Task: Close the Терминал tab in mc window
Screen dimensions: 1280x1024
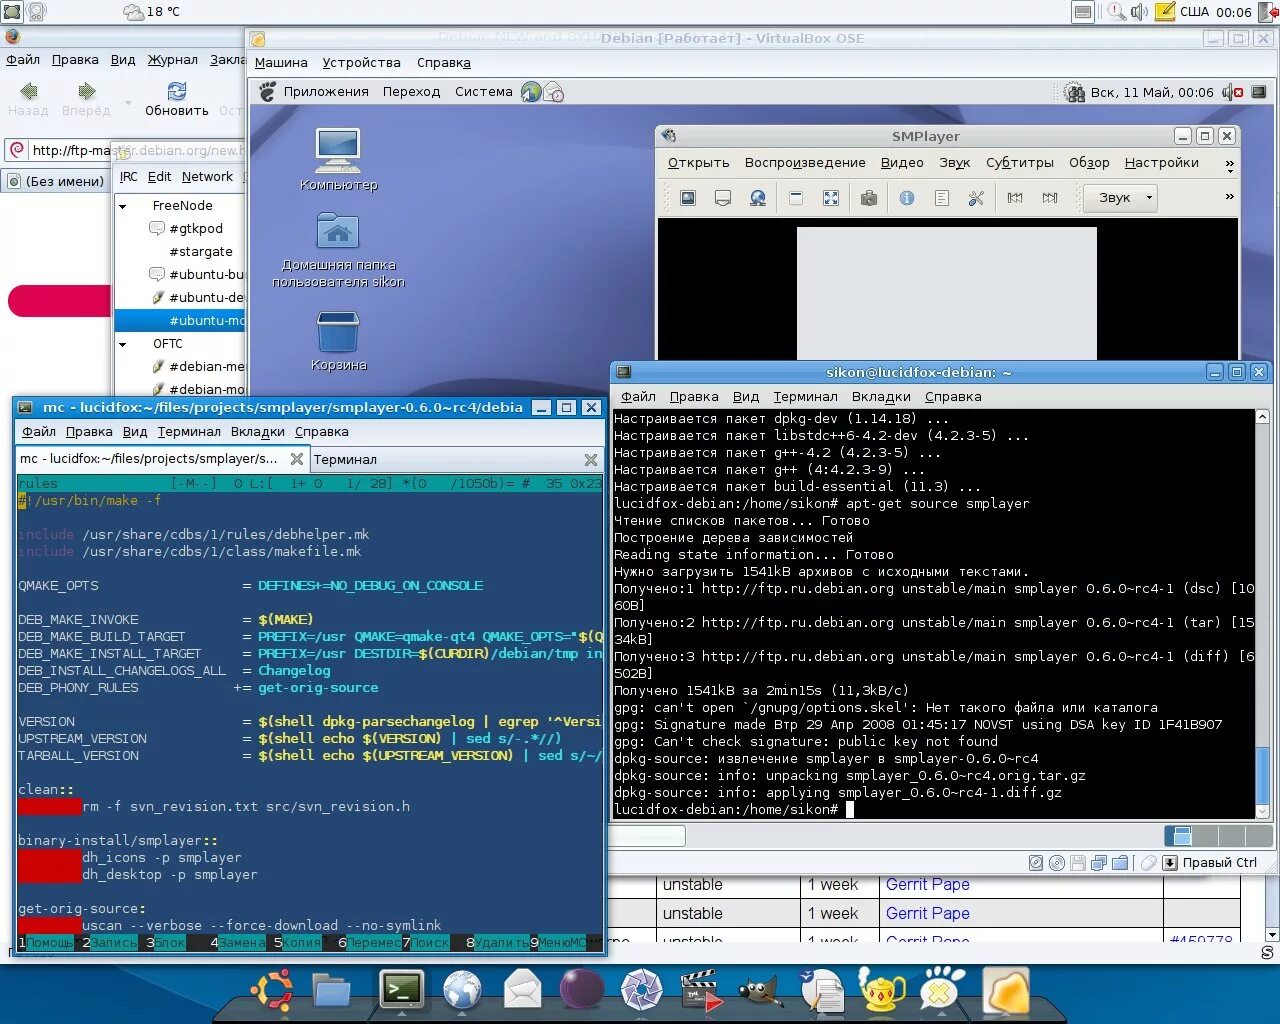Action: [x=591, y=460]
